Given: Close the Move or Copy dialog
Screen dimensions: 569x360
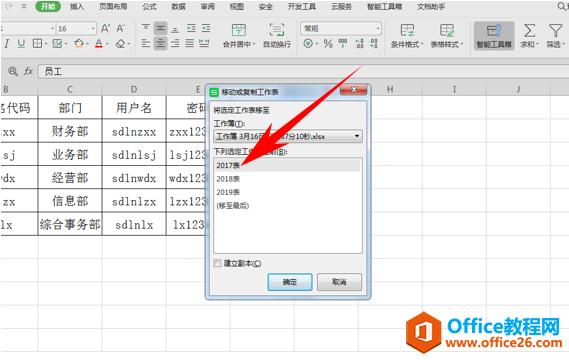Looking at the screenshot, I should pos(354,90).
